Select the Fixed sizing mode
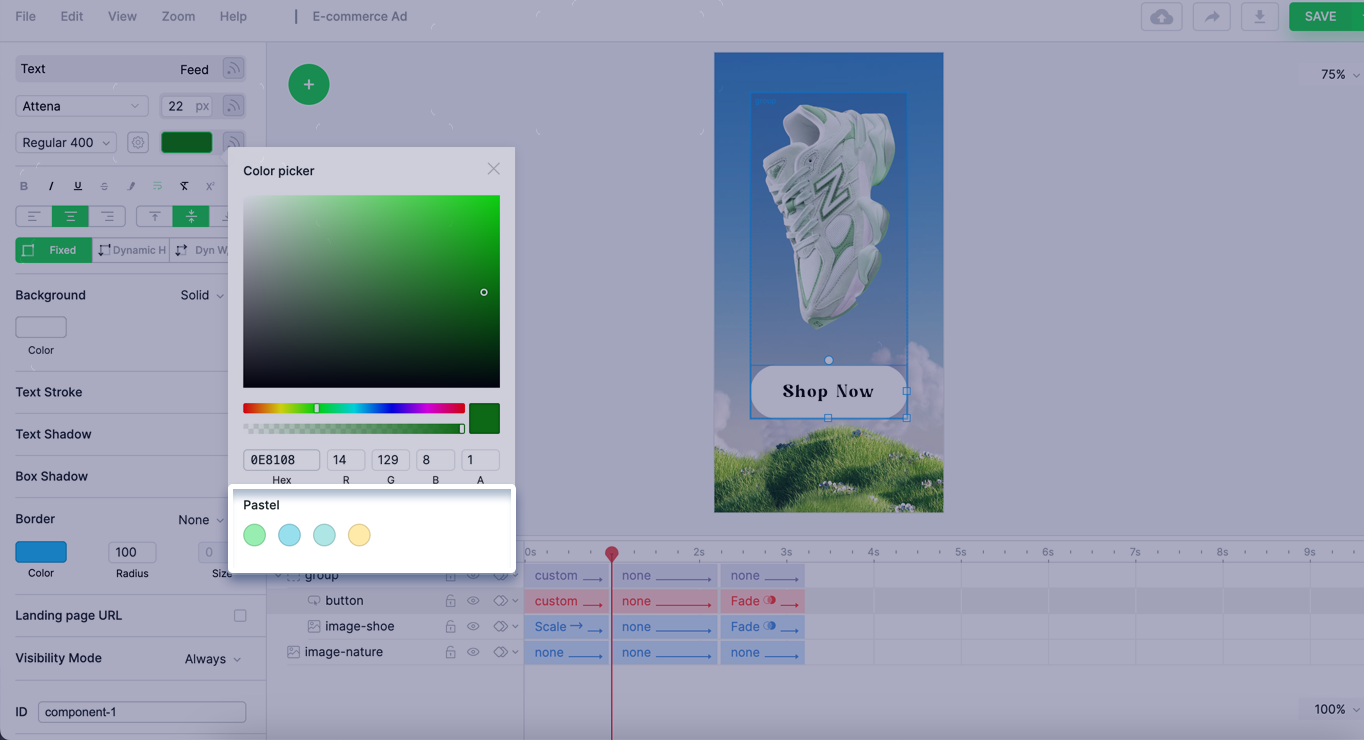 click(x=53, y=250)
